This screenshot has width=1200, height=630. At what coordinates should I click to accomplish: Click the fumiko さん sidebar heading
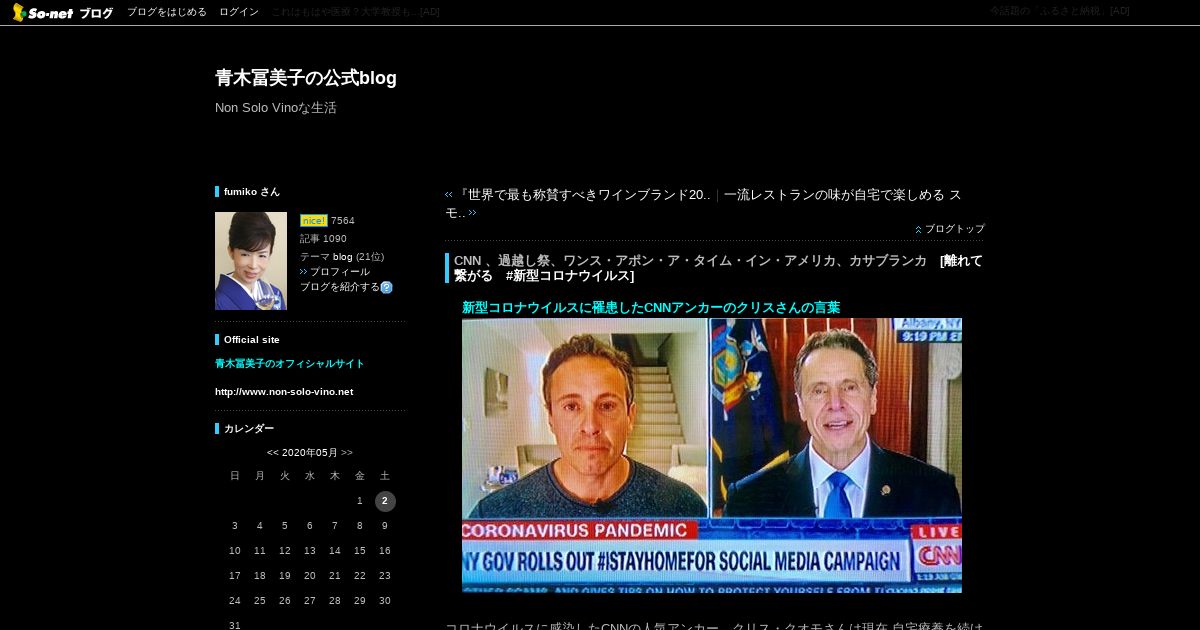coord(252,192)
